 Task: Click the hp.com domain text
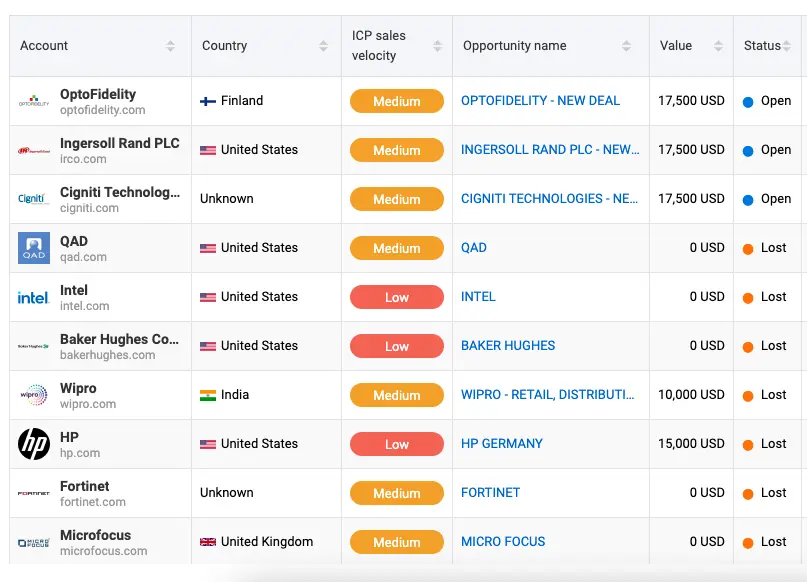[80, 453]
